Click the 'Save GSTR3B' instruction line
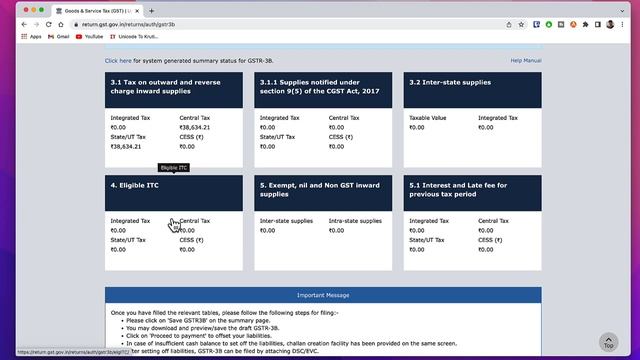The width and height of the screenshot is (640, 360). coord(198,320)
